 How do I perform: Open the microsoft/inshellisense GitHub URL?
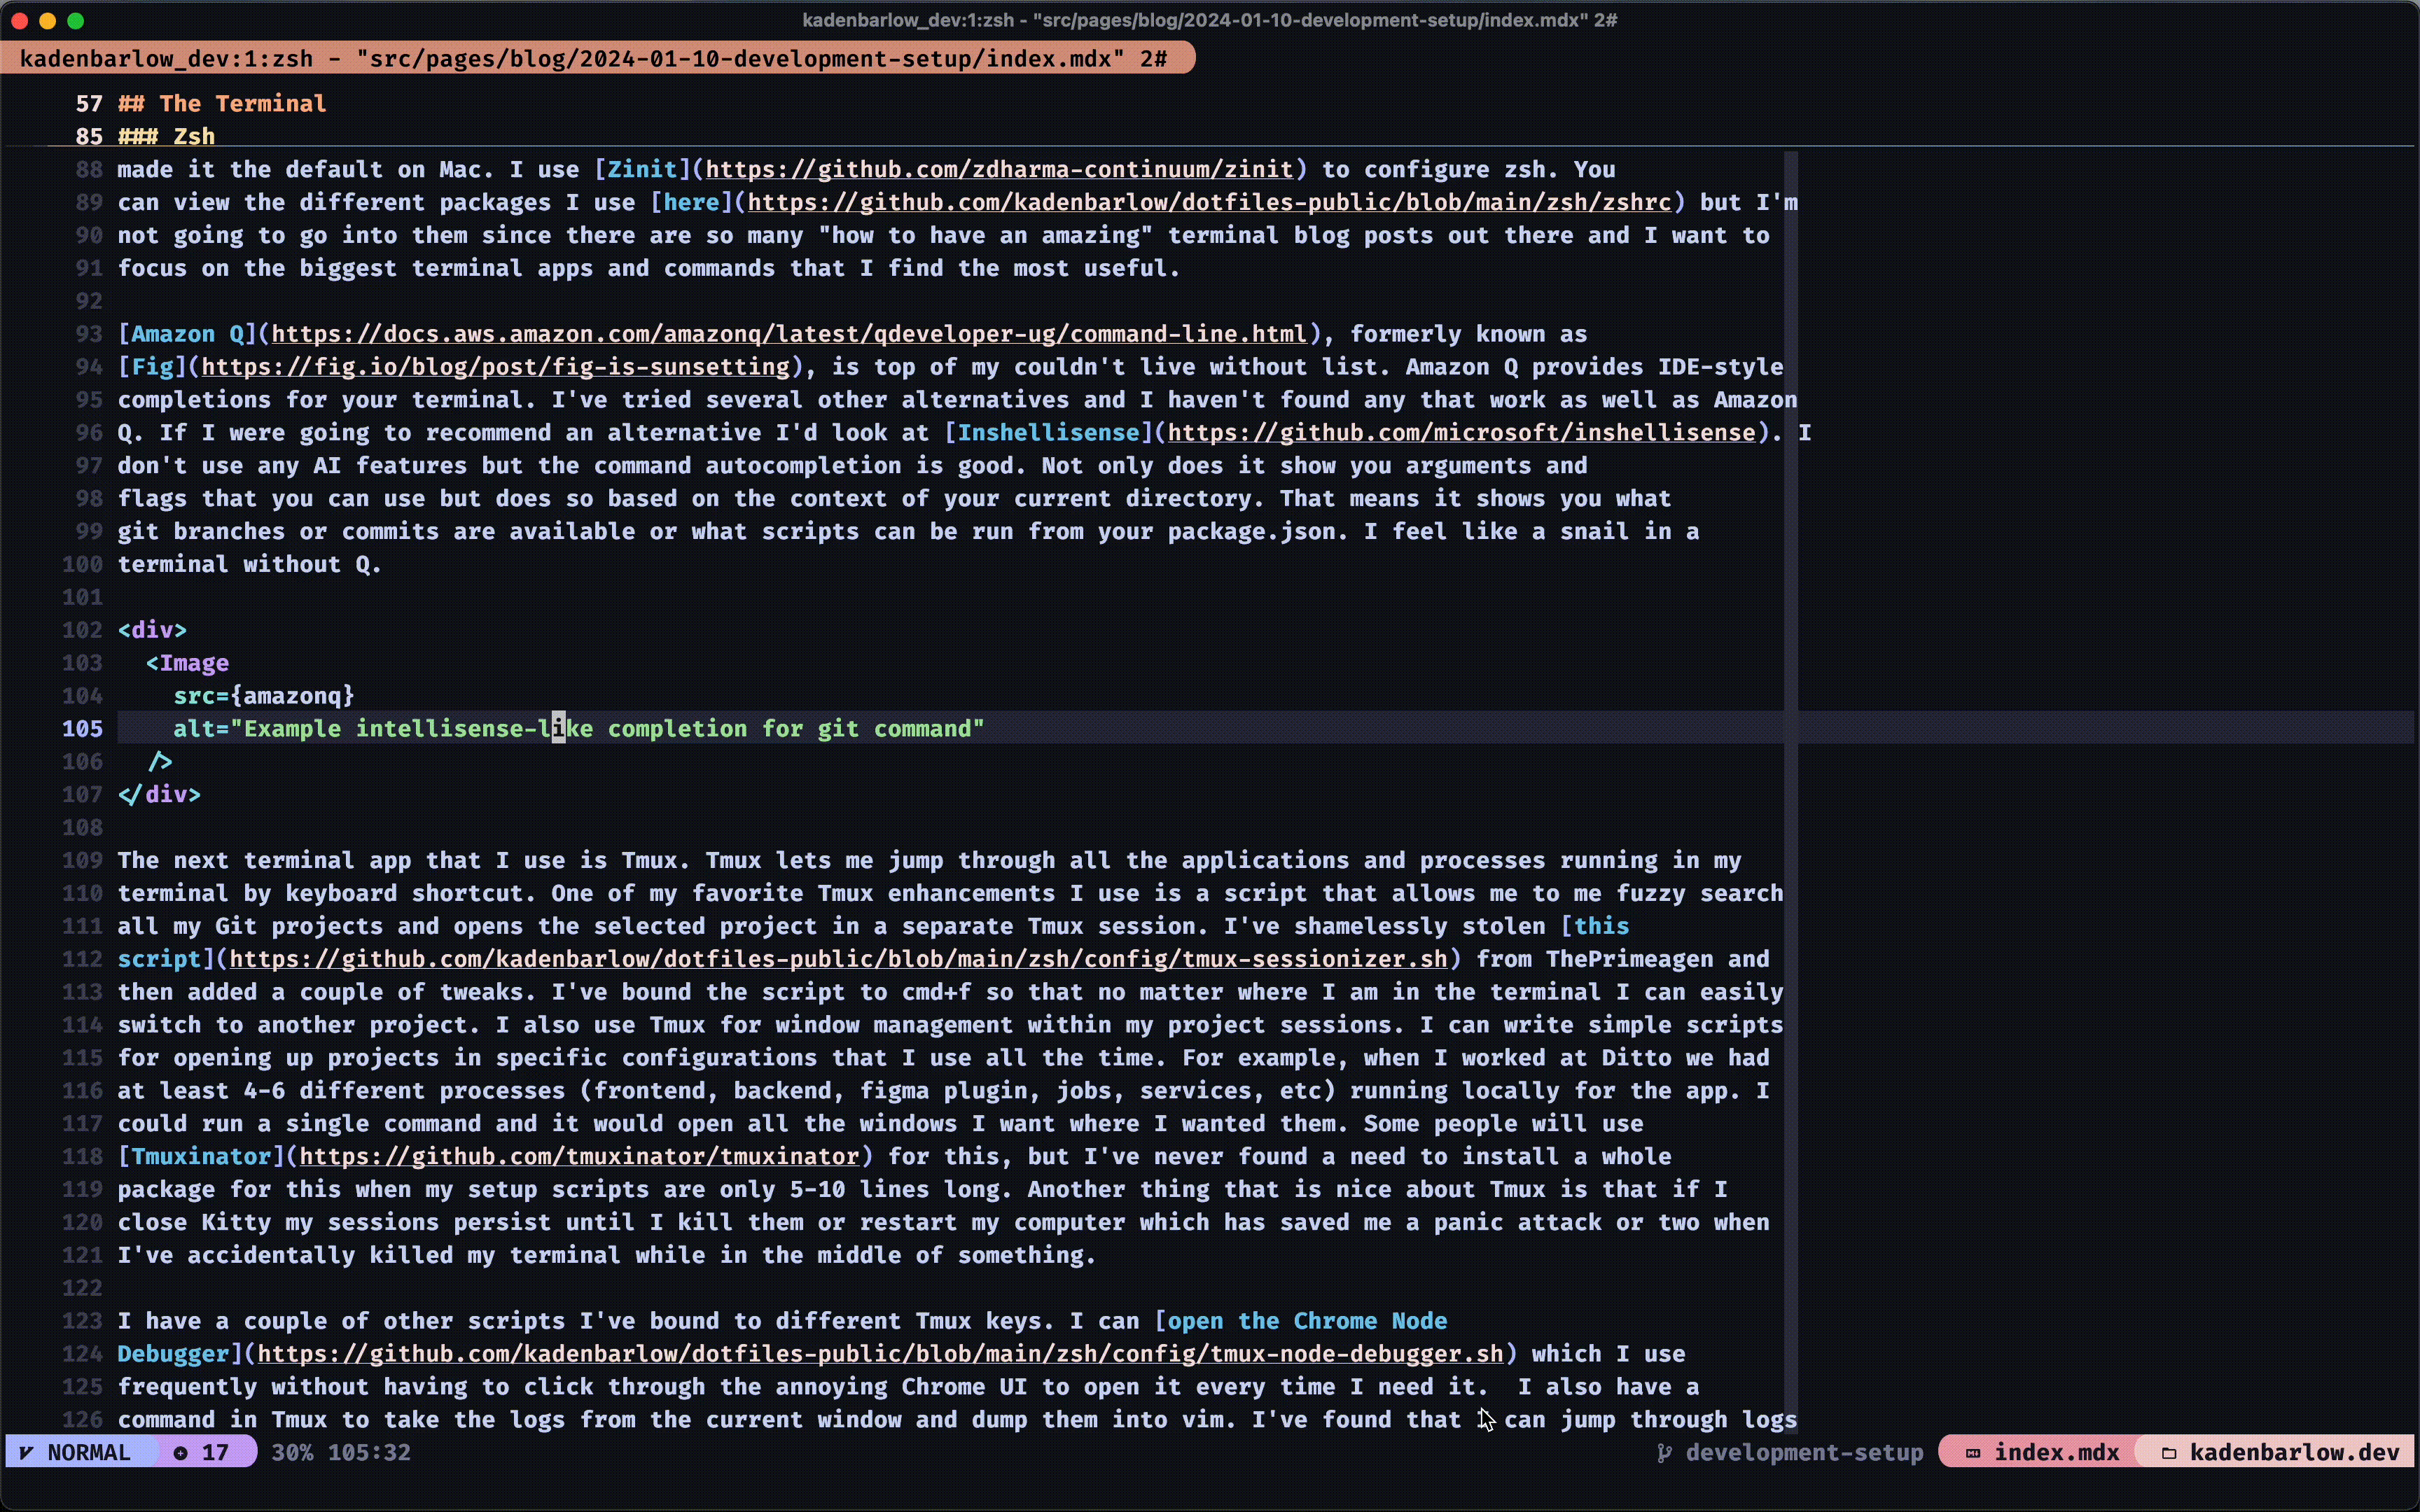[1461, 433]
